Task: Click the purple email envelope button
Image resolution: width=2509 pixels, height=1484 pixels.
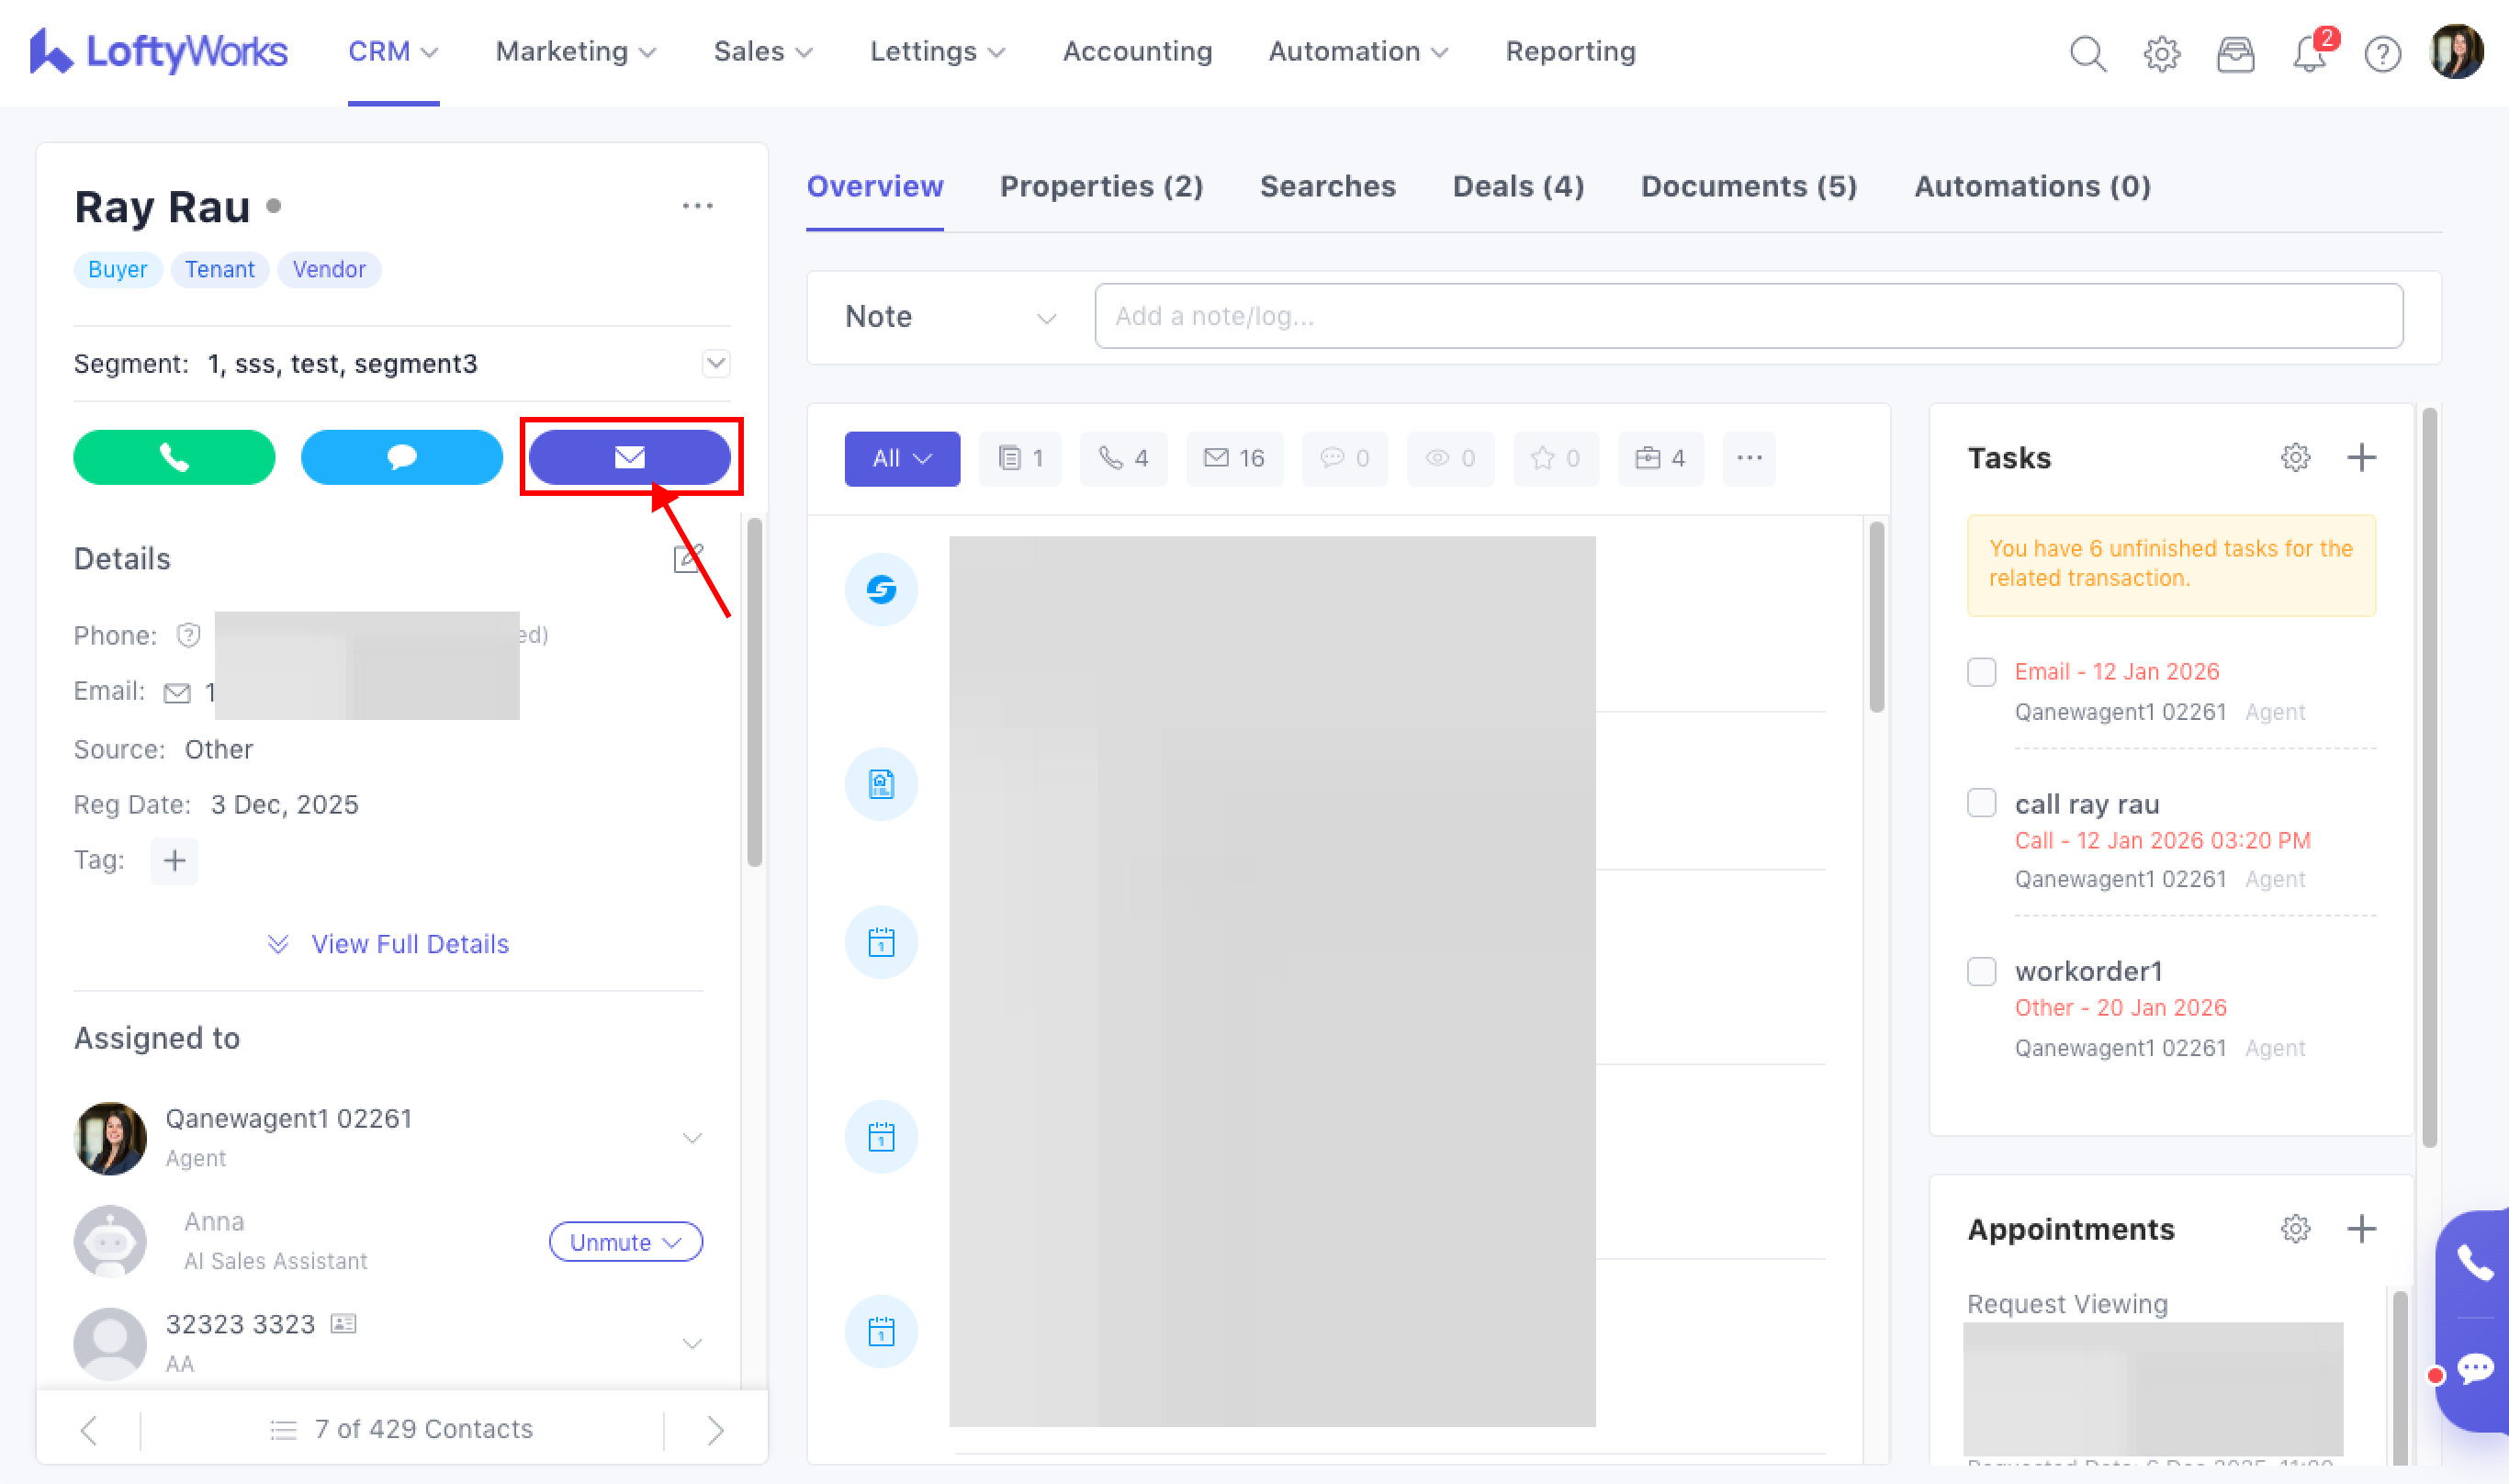Action: [x=629, y=457]
